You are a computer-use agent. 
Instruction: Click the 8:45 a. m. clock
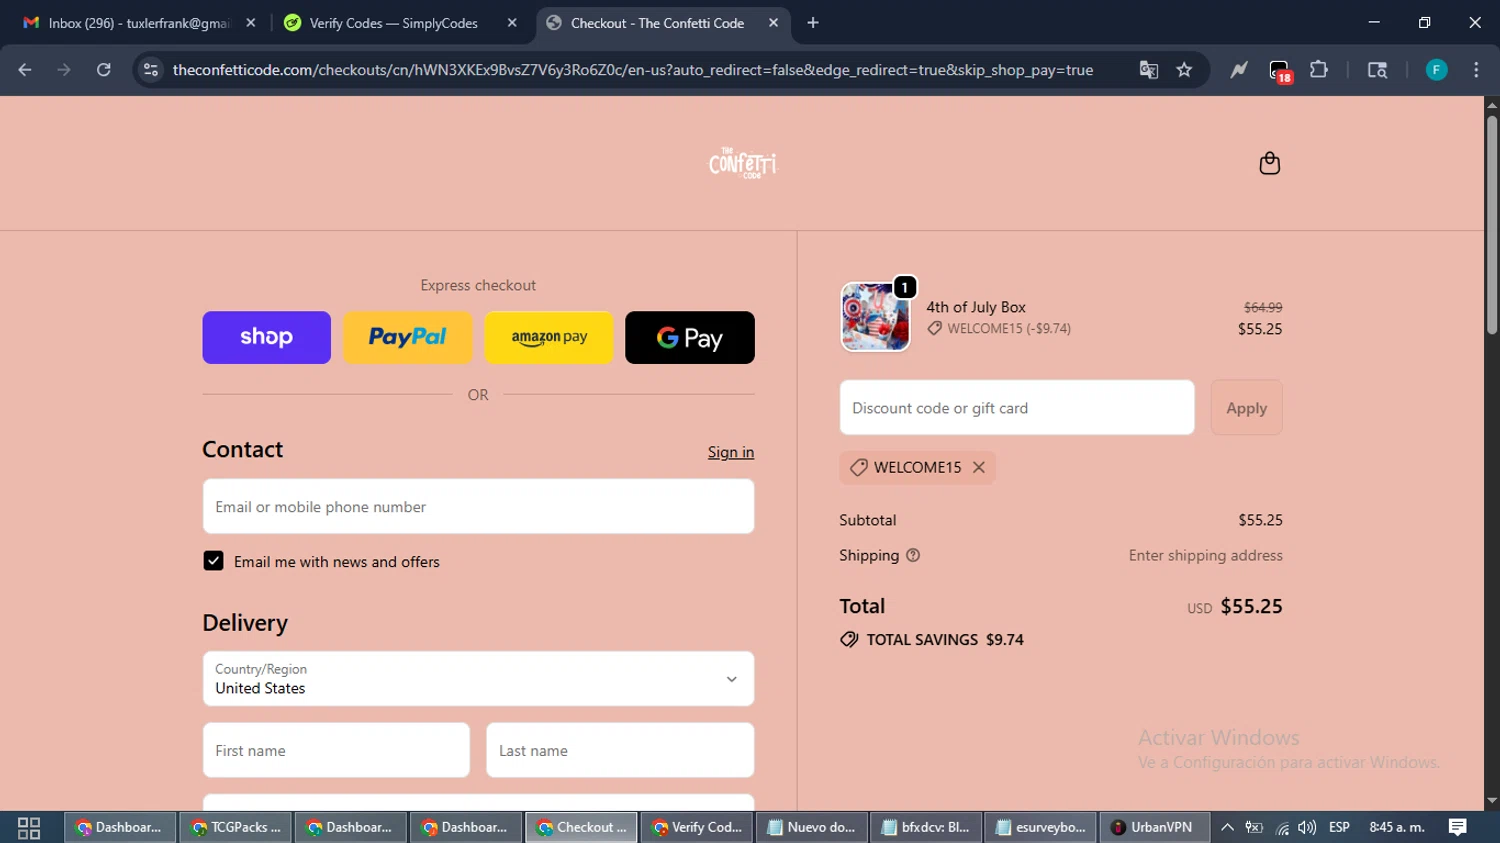[1397, 827]
